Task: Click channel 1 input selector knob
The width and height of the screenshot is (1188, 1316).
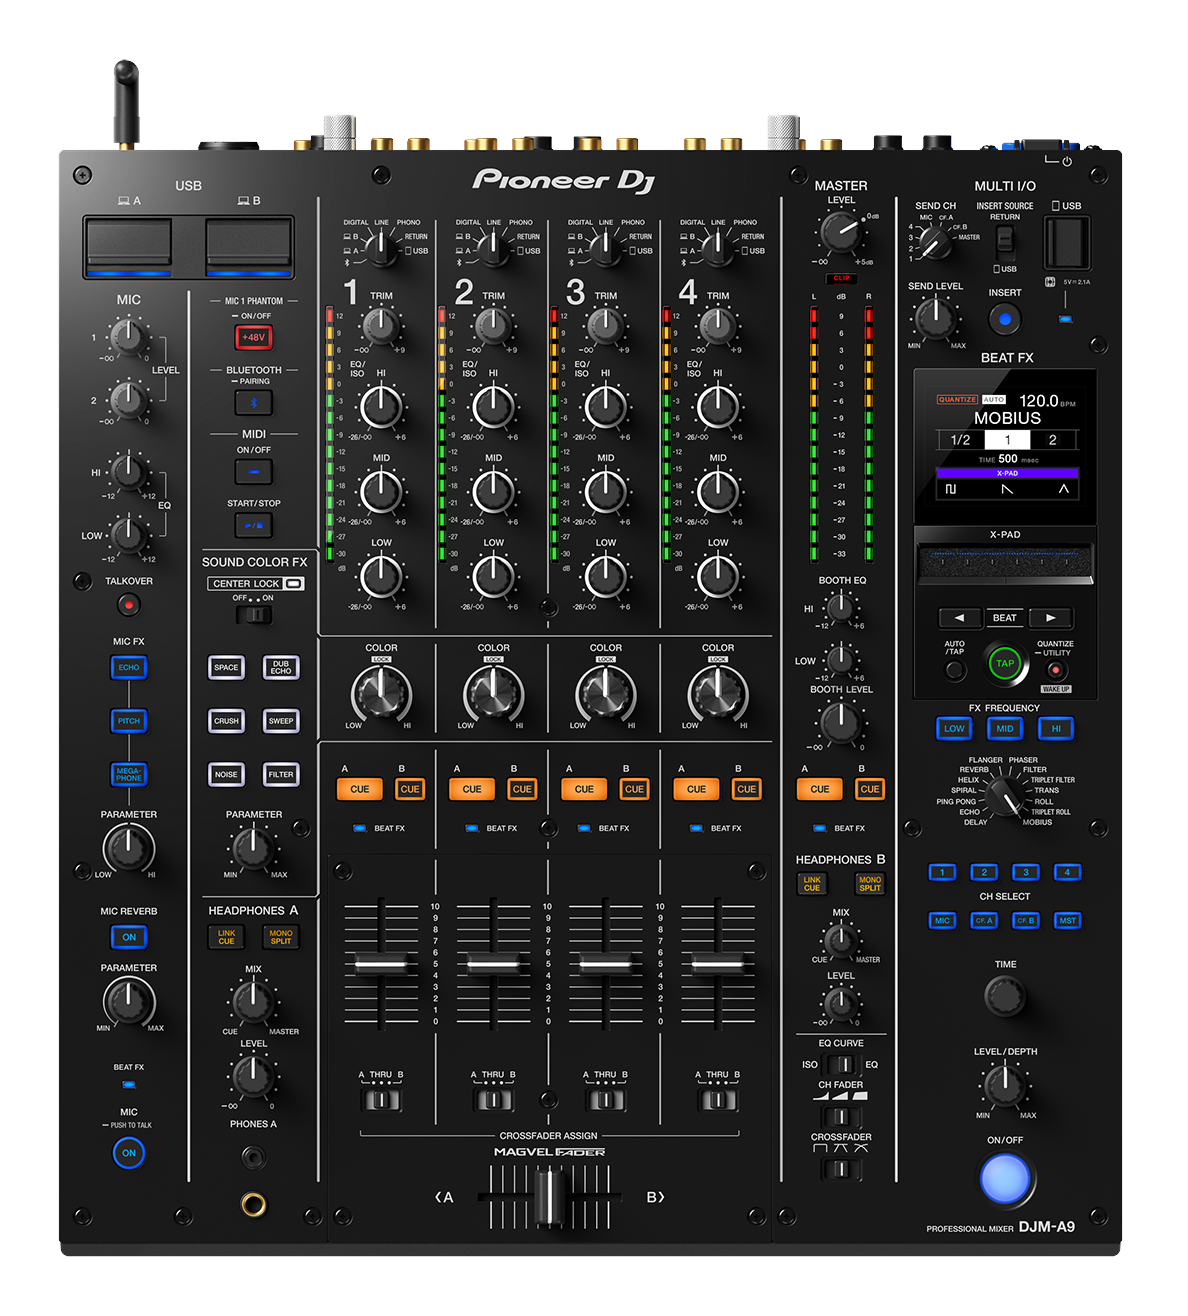Action: click(x=380, y=246)
